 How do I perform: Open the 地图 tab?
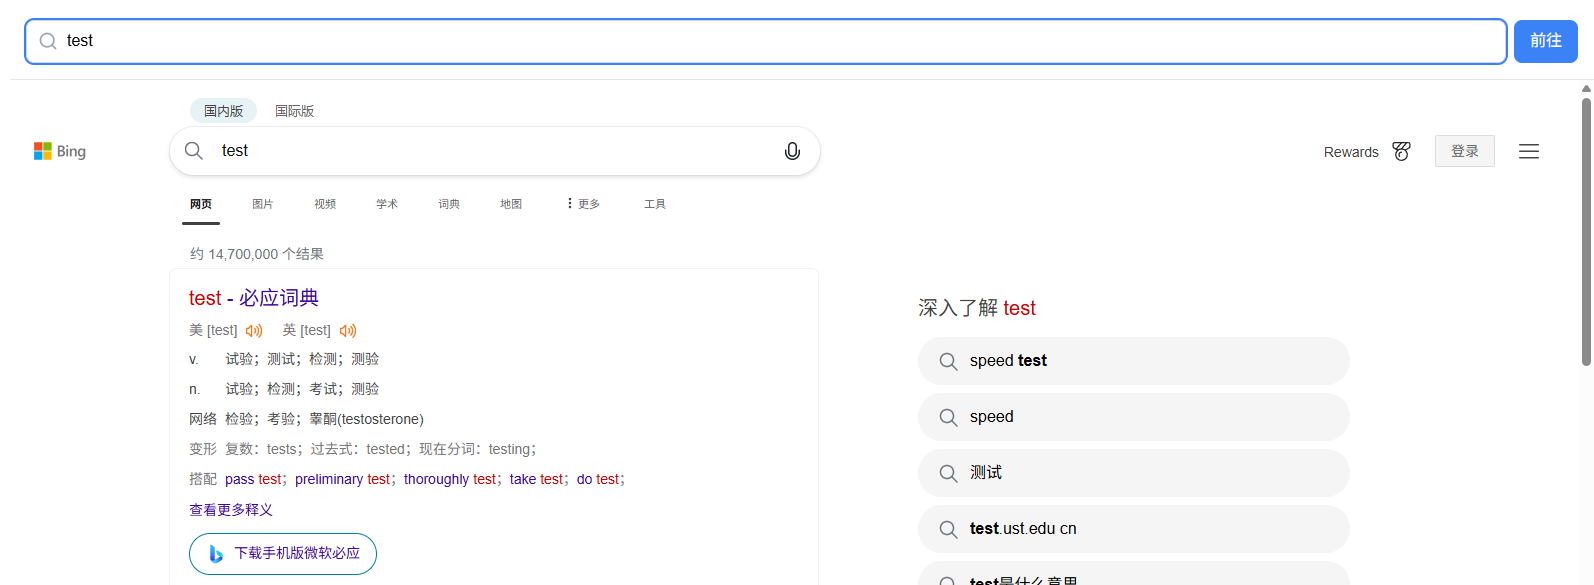[x=511, y=204]
